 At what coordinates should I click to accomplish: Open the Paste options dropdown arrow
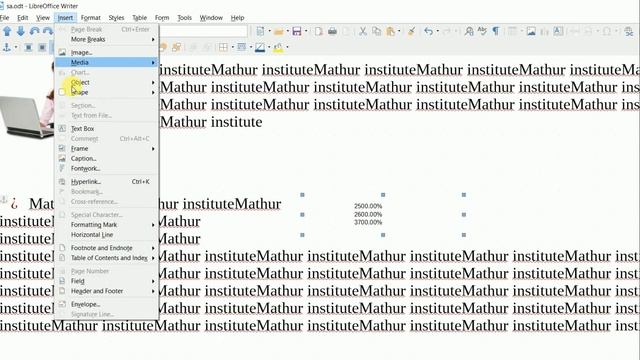399,31
